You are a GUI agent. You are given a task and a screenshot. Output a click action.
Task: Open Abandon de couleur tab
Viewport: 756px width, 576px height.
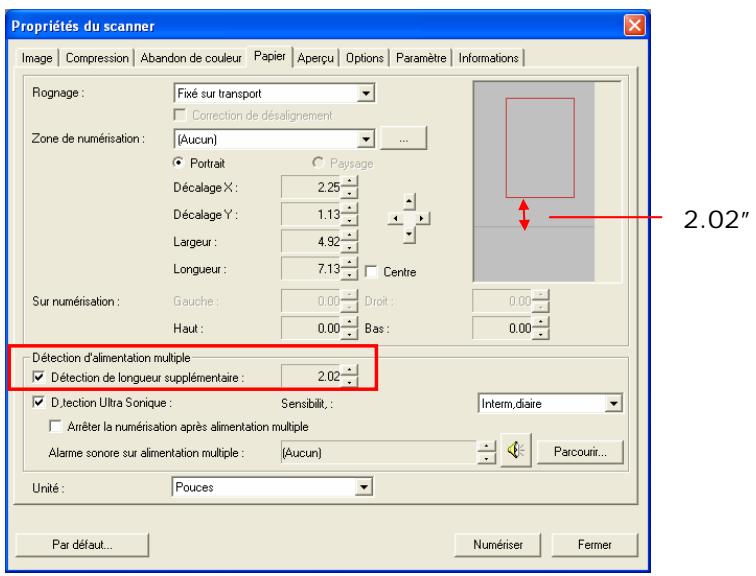(191, 58)
